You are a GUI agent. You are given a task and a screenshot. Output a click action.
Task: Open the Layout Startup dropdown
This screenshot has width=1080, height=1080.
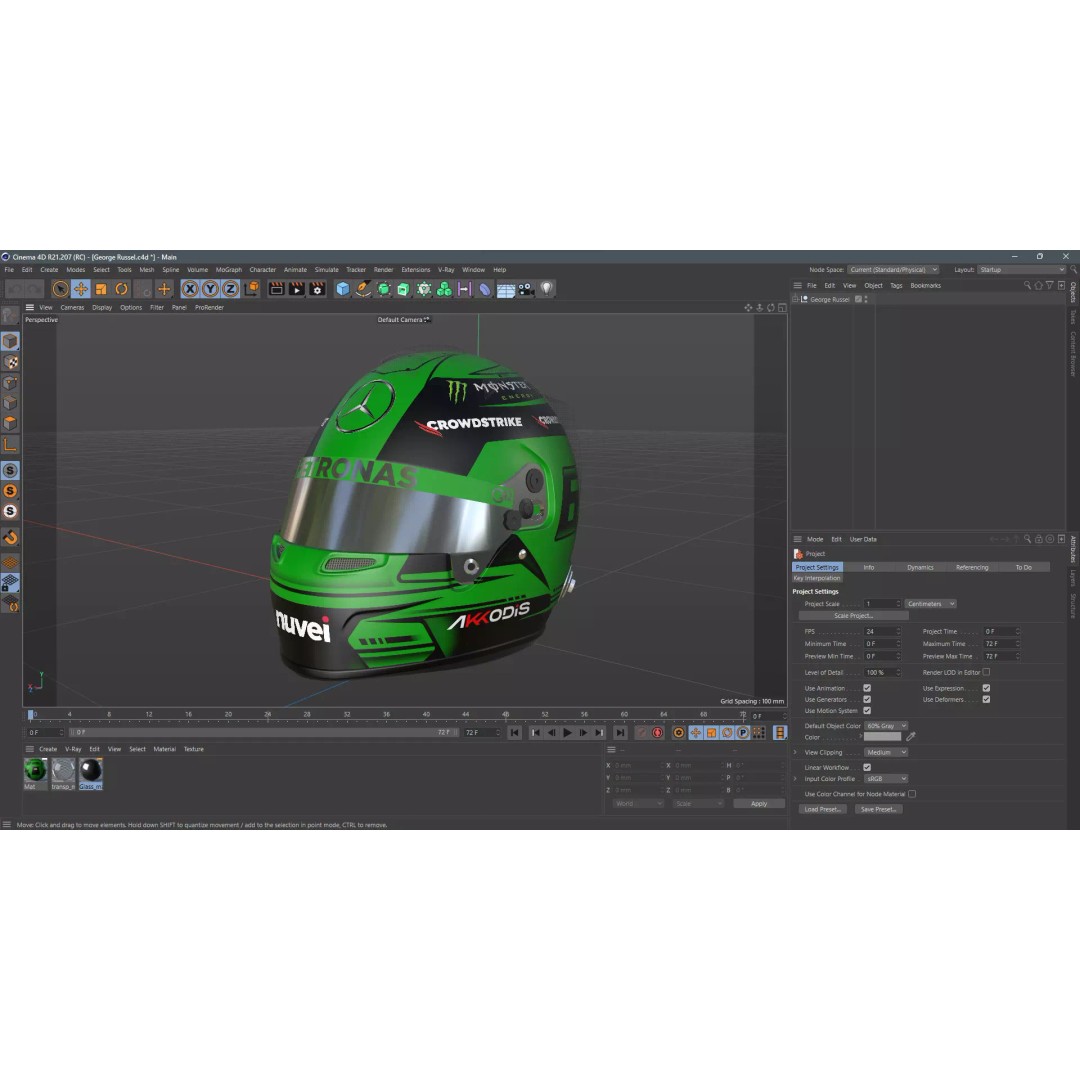pyautogui.click(x=1021, y=270)
